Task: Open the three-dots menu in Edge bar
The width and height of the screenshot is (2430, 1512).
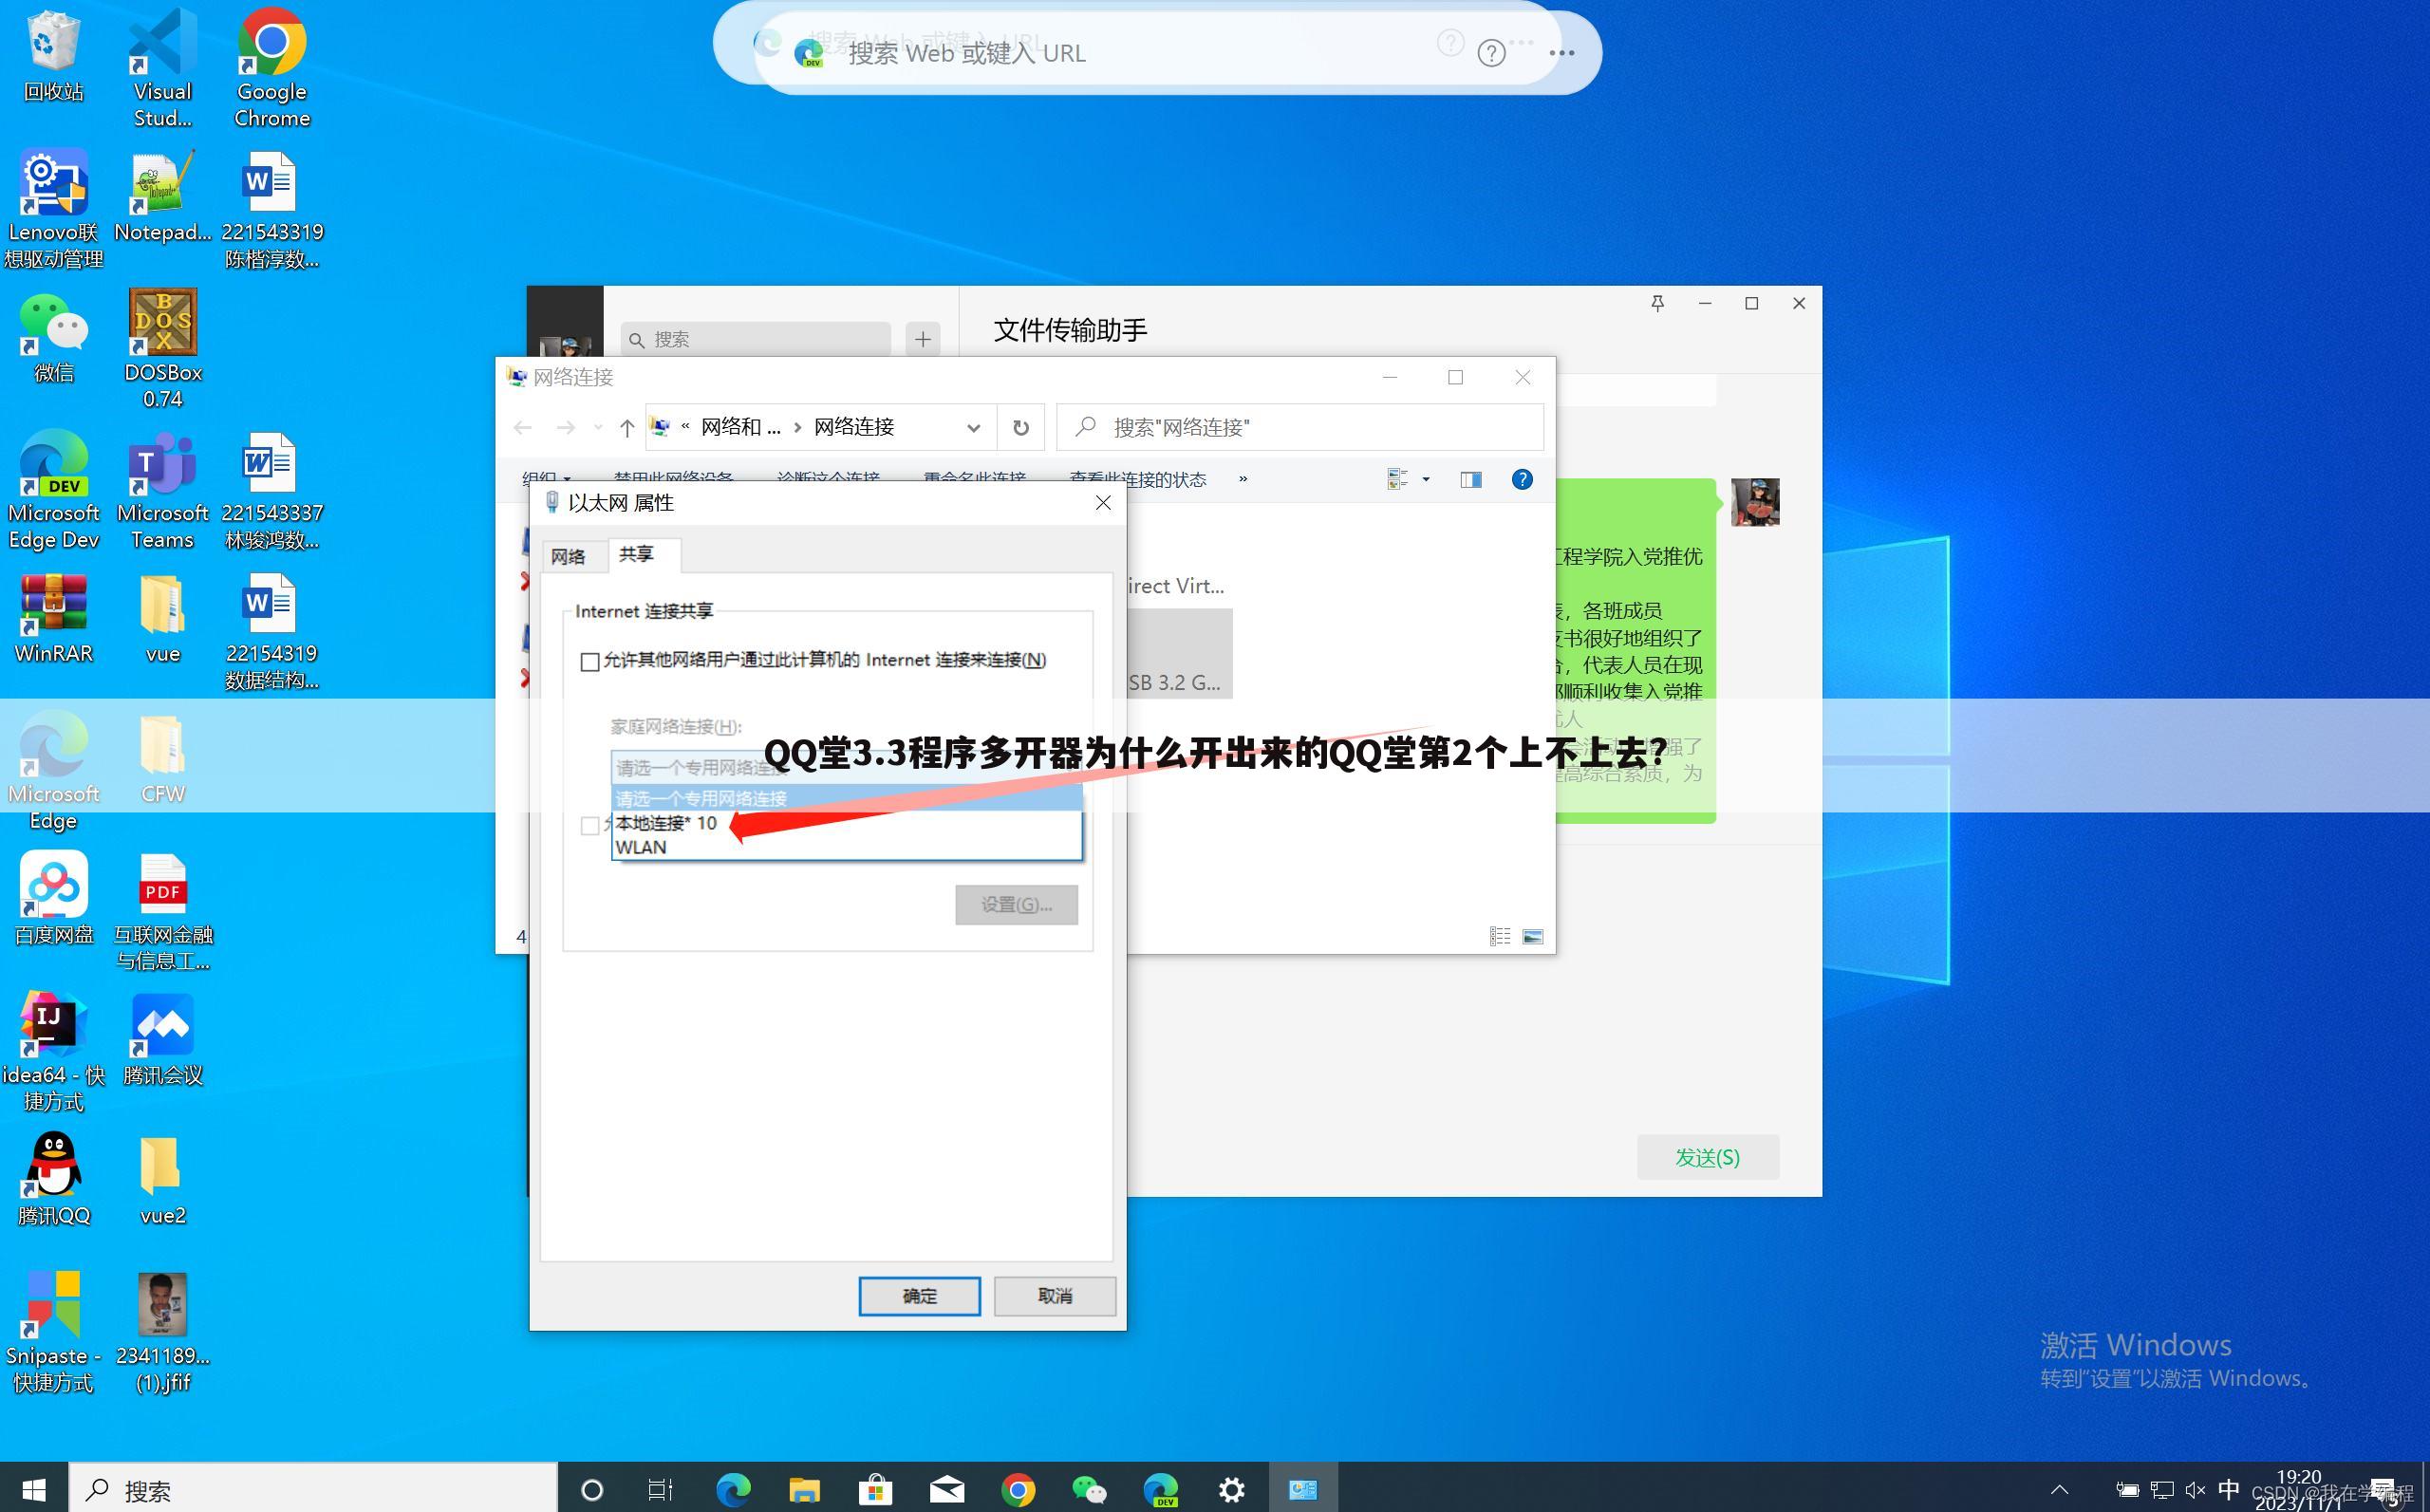Action: click(x=1561, y=53)
